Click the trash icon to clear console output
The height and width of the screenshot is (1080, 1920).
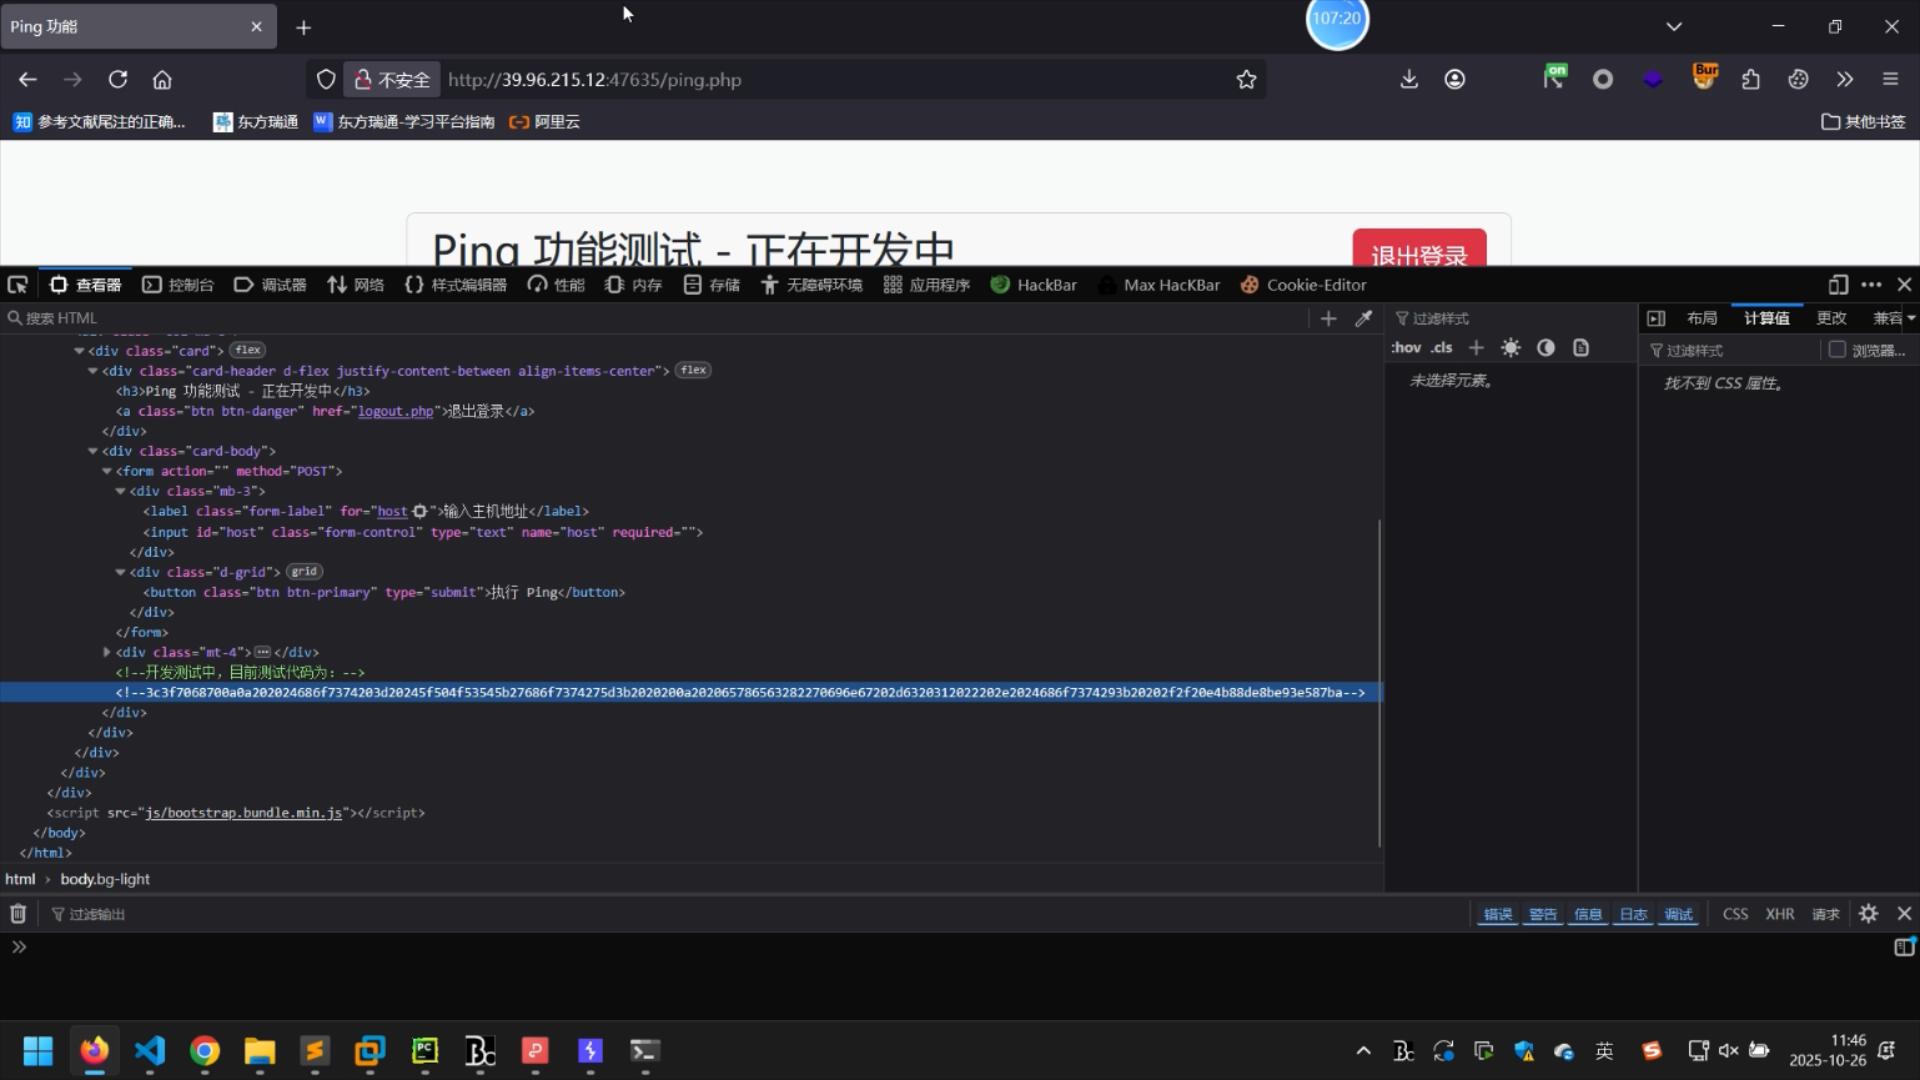(18, 914)
